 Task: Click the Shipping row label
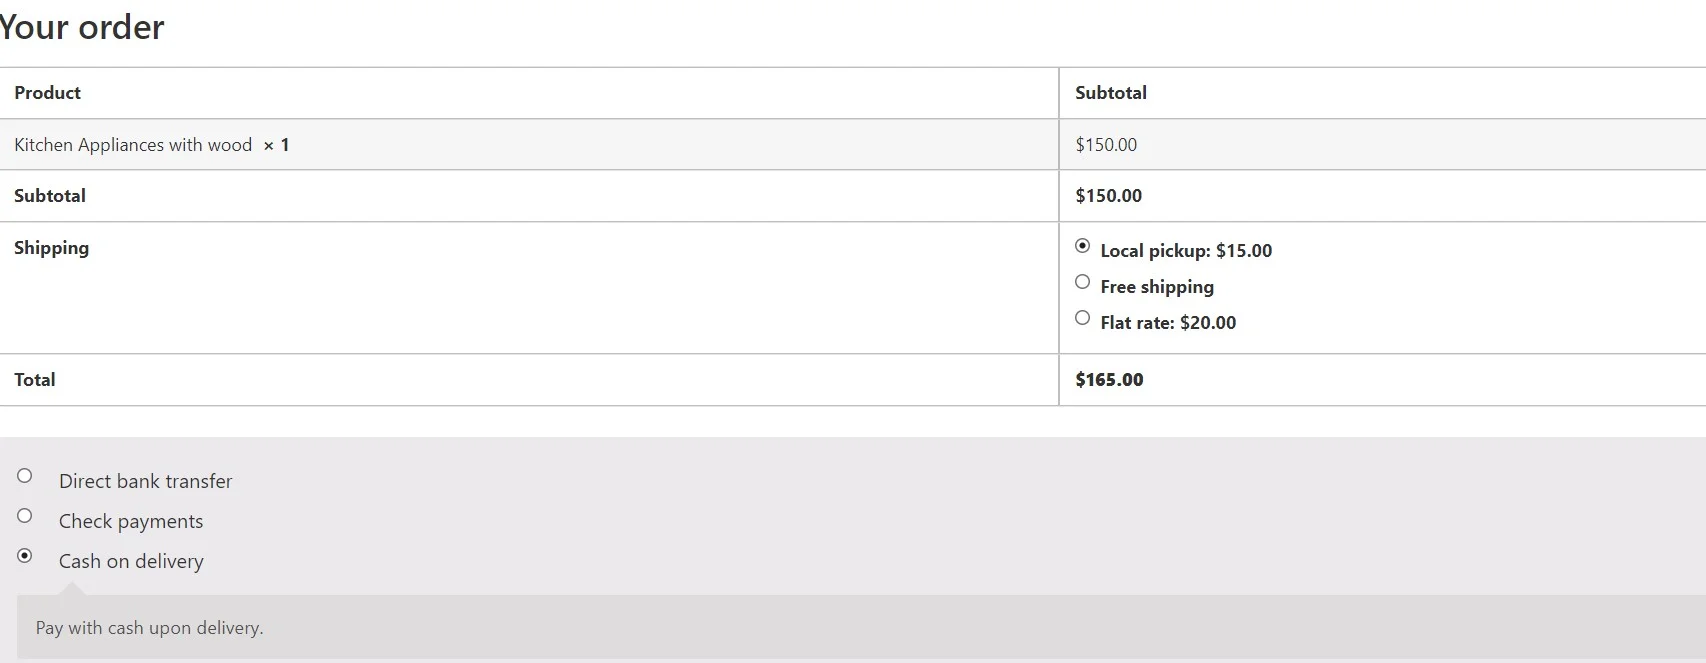tap(51, 248)
